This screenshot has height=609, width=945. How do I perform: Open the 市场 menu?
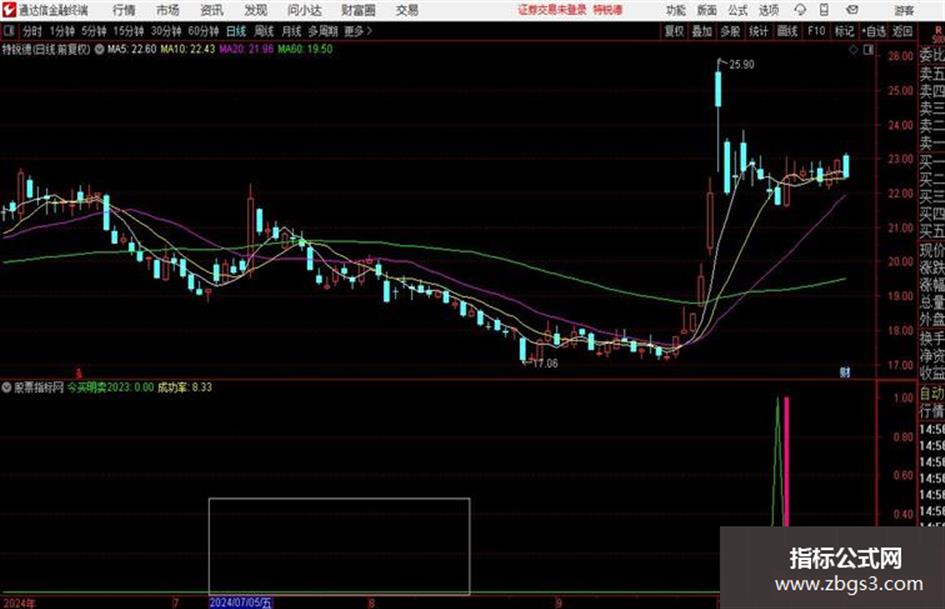(x=168, y=10)
